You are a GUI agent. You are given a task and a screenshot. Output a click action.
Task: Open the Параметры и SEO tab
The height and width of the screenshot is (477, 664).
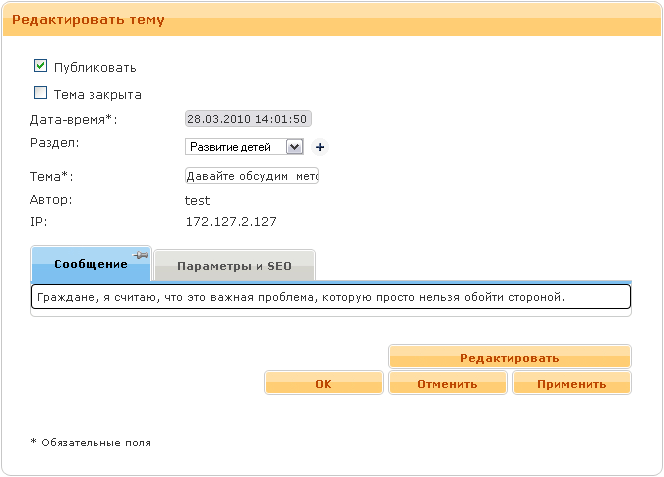pos(234,267)
